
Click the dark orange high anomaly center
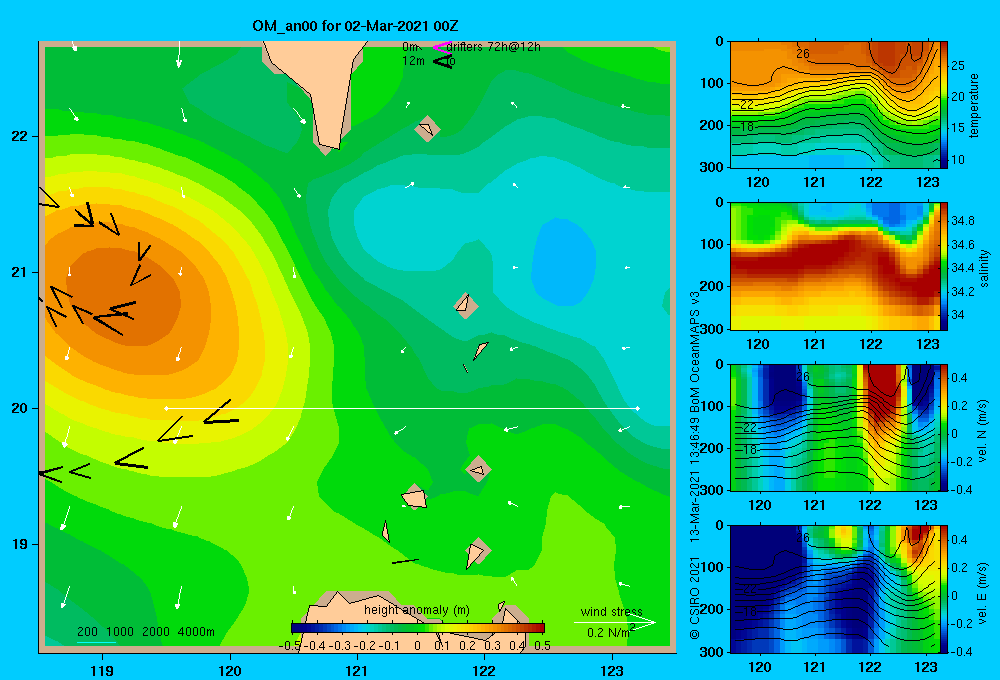(x=124, y=297)
